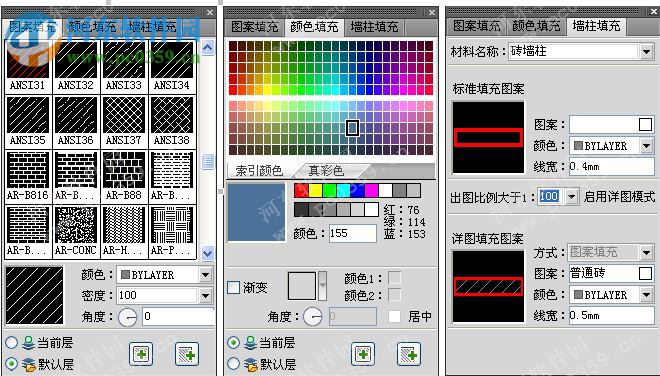This screenshot has width=660, height=376.
Task: Open the 真彩色 true color tab
Action: coord(327,171)
